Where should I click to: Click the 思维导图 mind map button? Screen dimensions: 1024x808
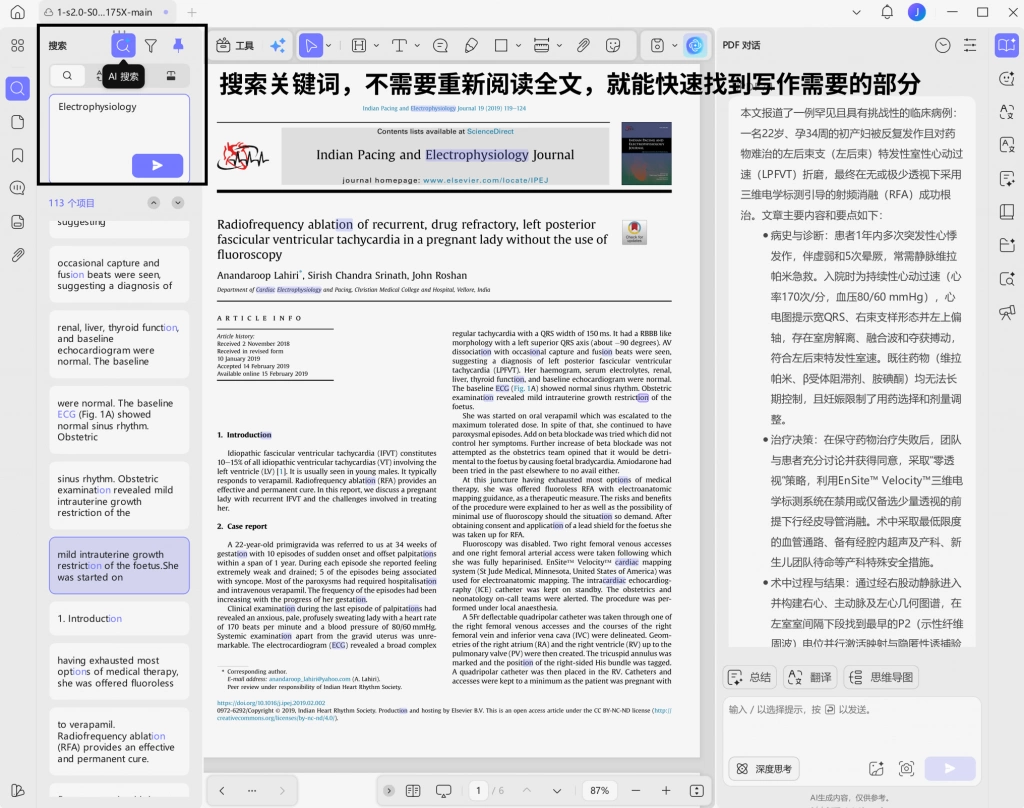pos(882,677)
